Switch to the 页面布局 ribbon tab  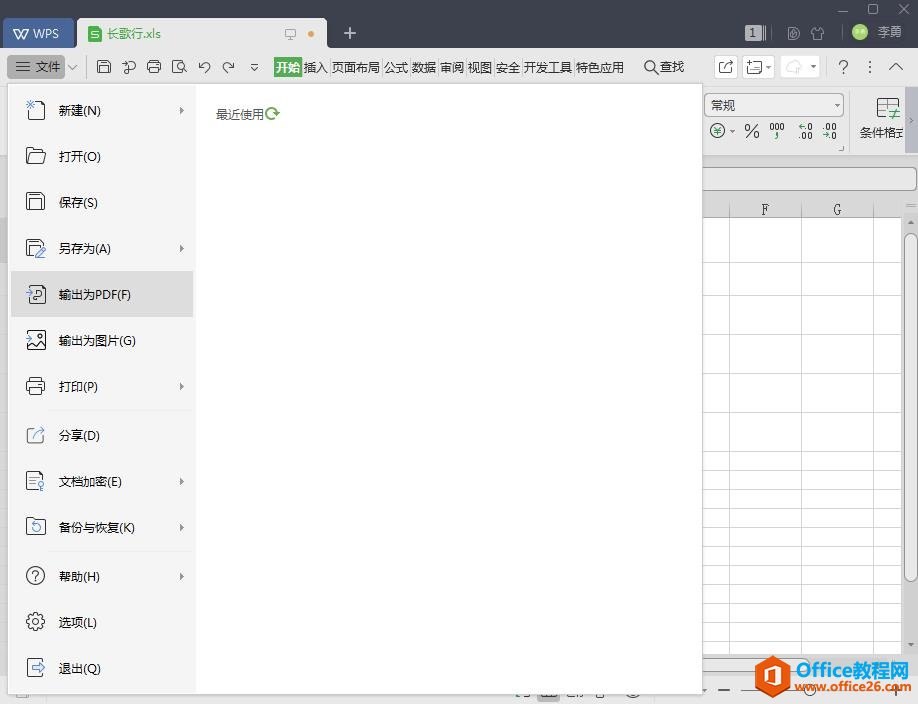coord(355,67)
